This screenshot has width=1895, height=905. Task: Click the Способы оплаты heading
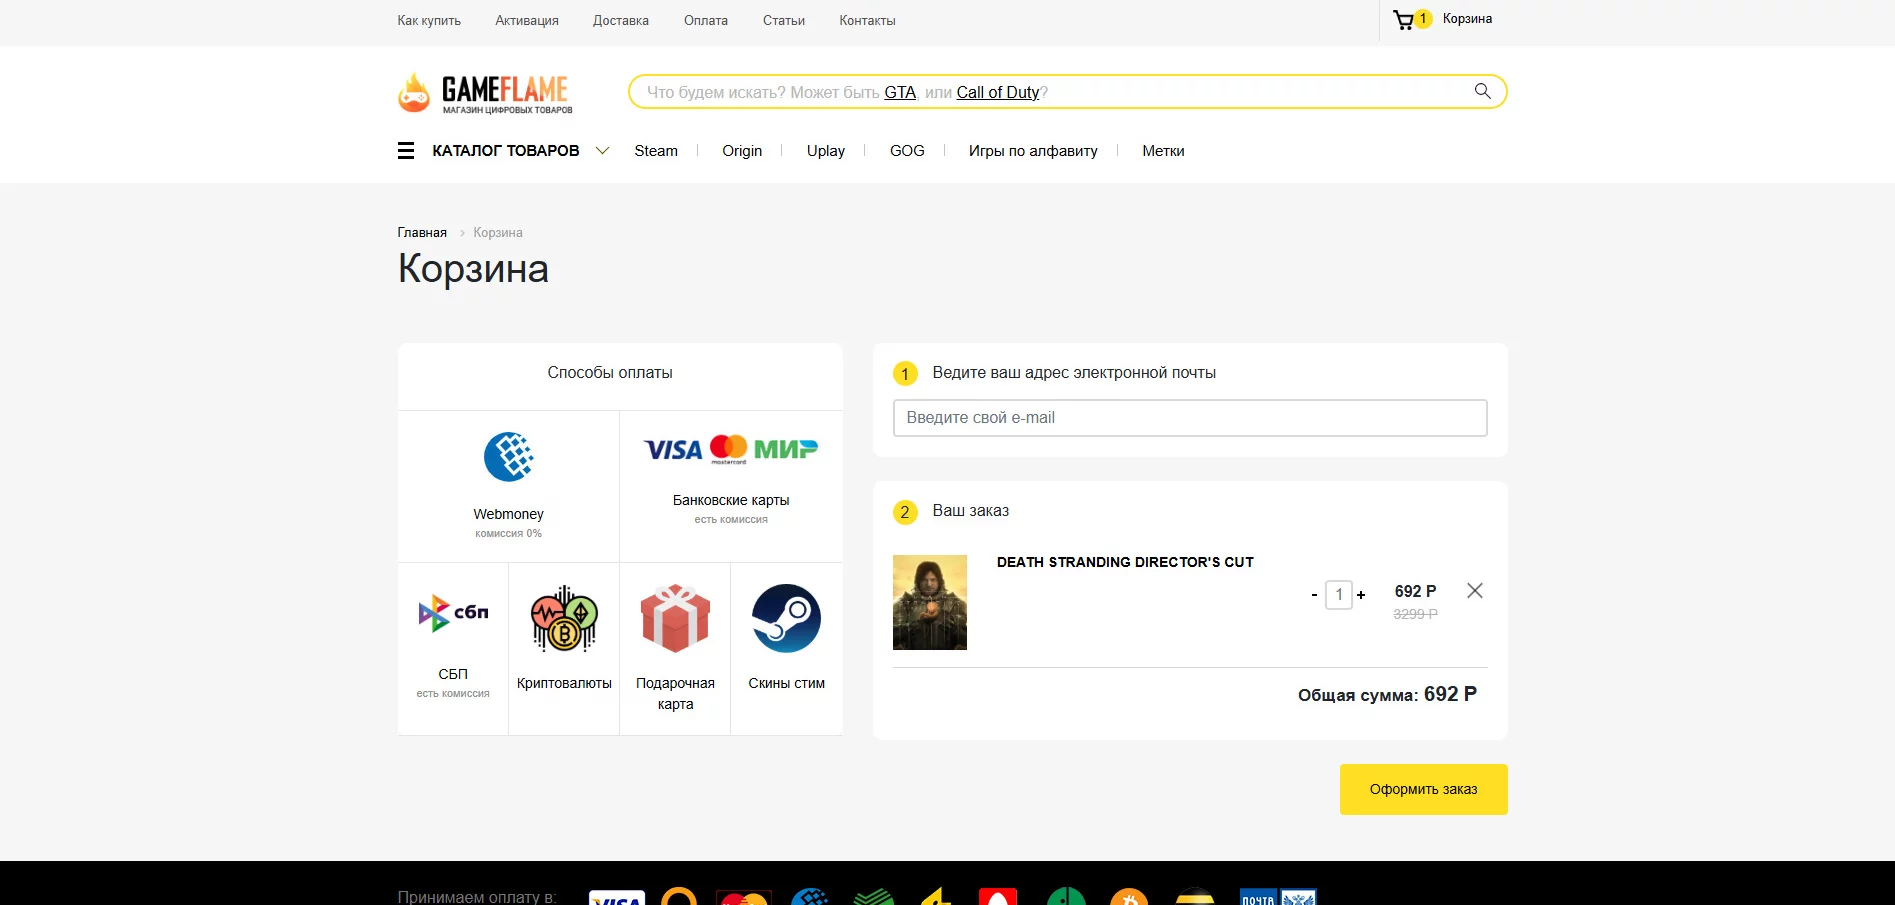click(610, 373)
